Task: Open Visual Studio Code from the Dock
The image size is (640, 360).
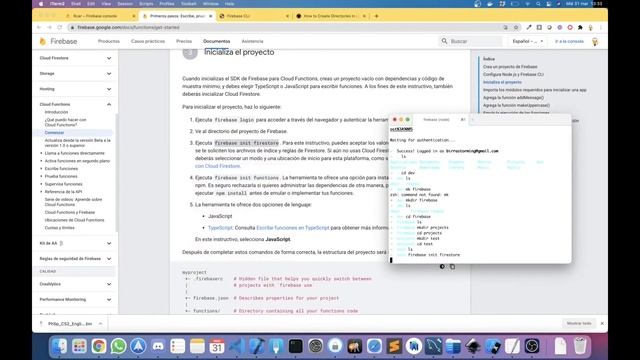Action: [237, 347]
